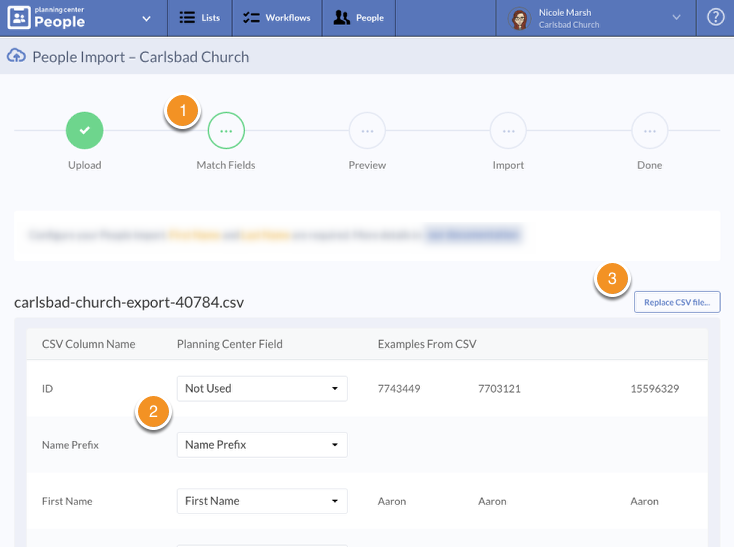Click the Workflows checklist icon
The height and width of the screenshot is (547, 734).
click(x=251, y=18)
